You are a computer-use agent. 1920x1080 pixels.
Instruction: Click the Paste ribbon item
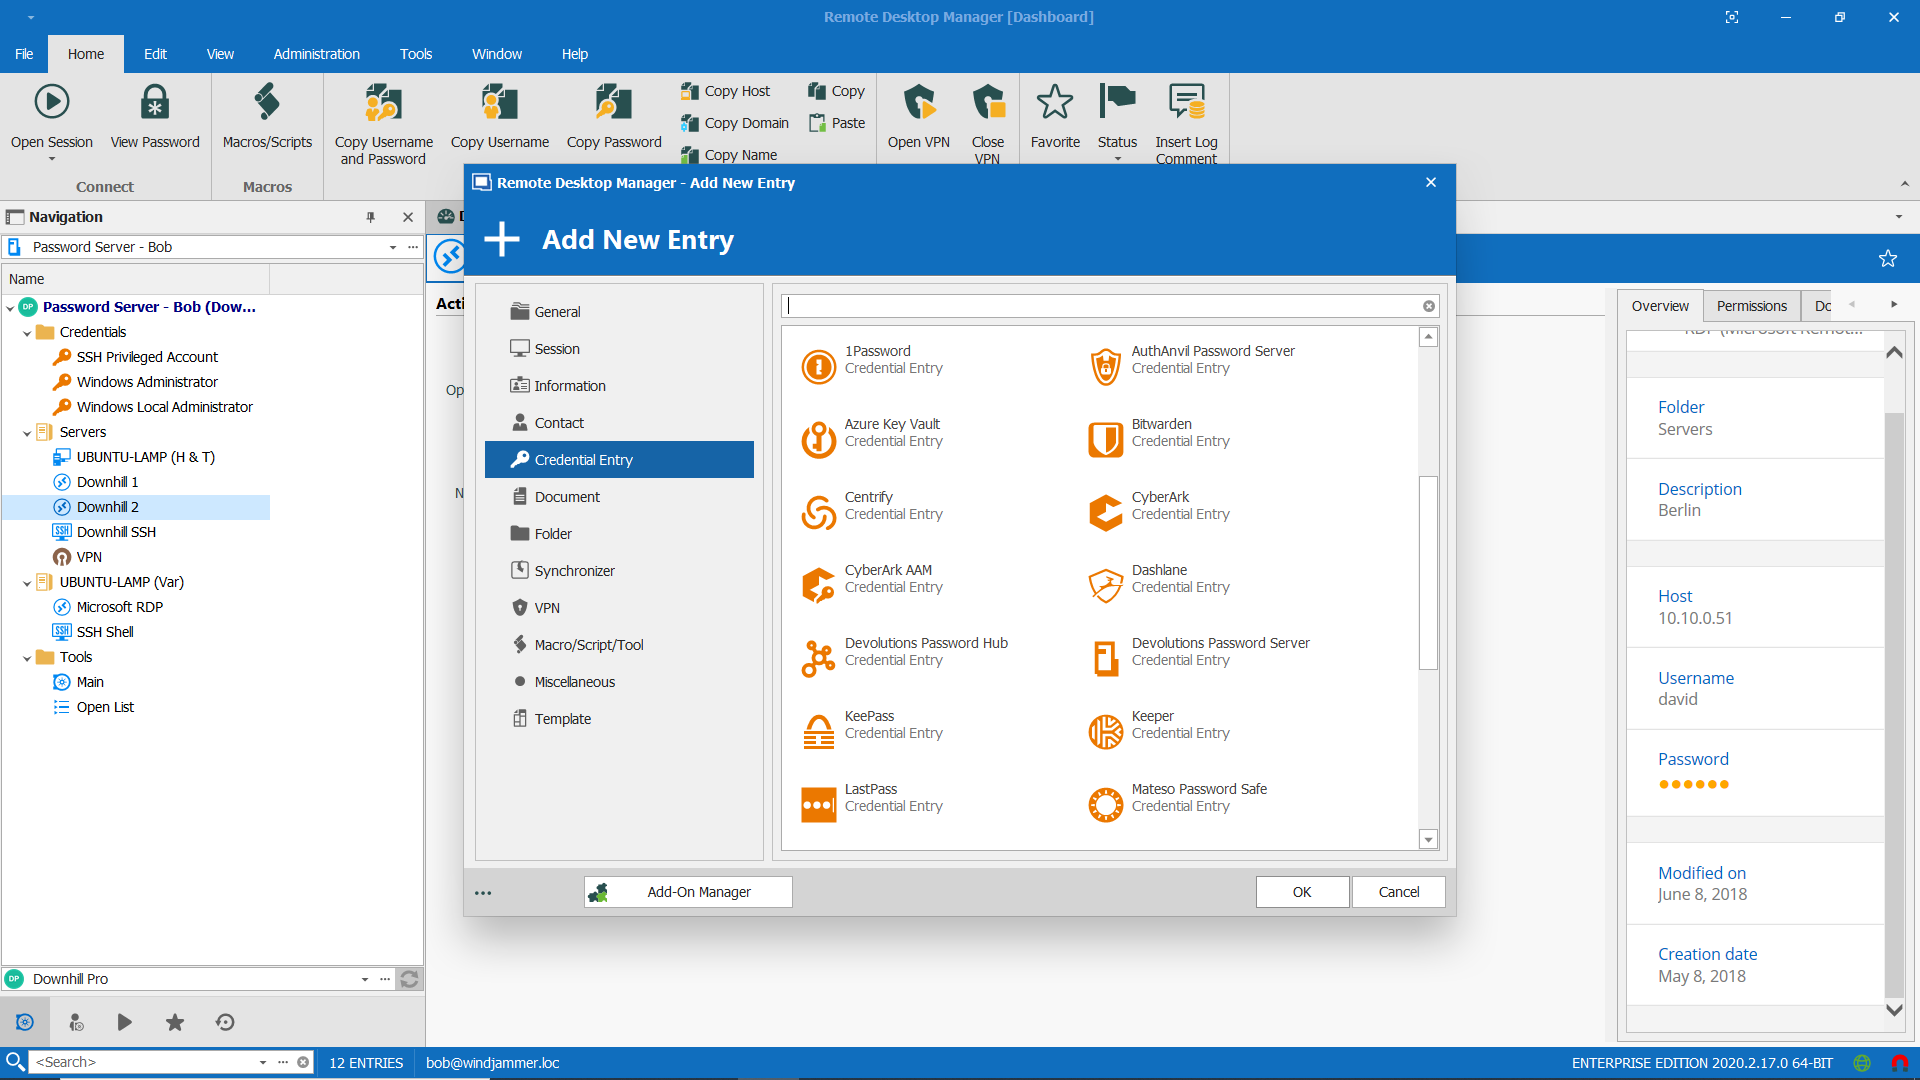pos(837,123)
